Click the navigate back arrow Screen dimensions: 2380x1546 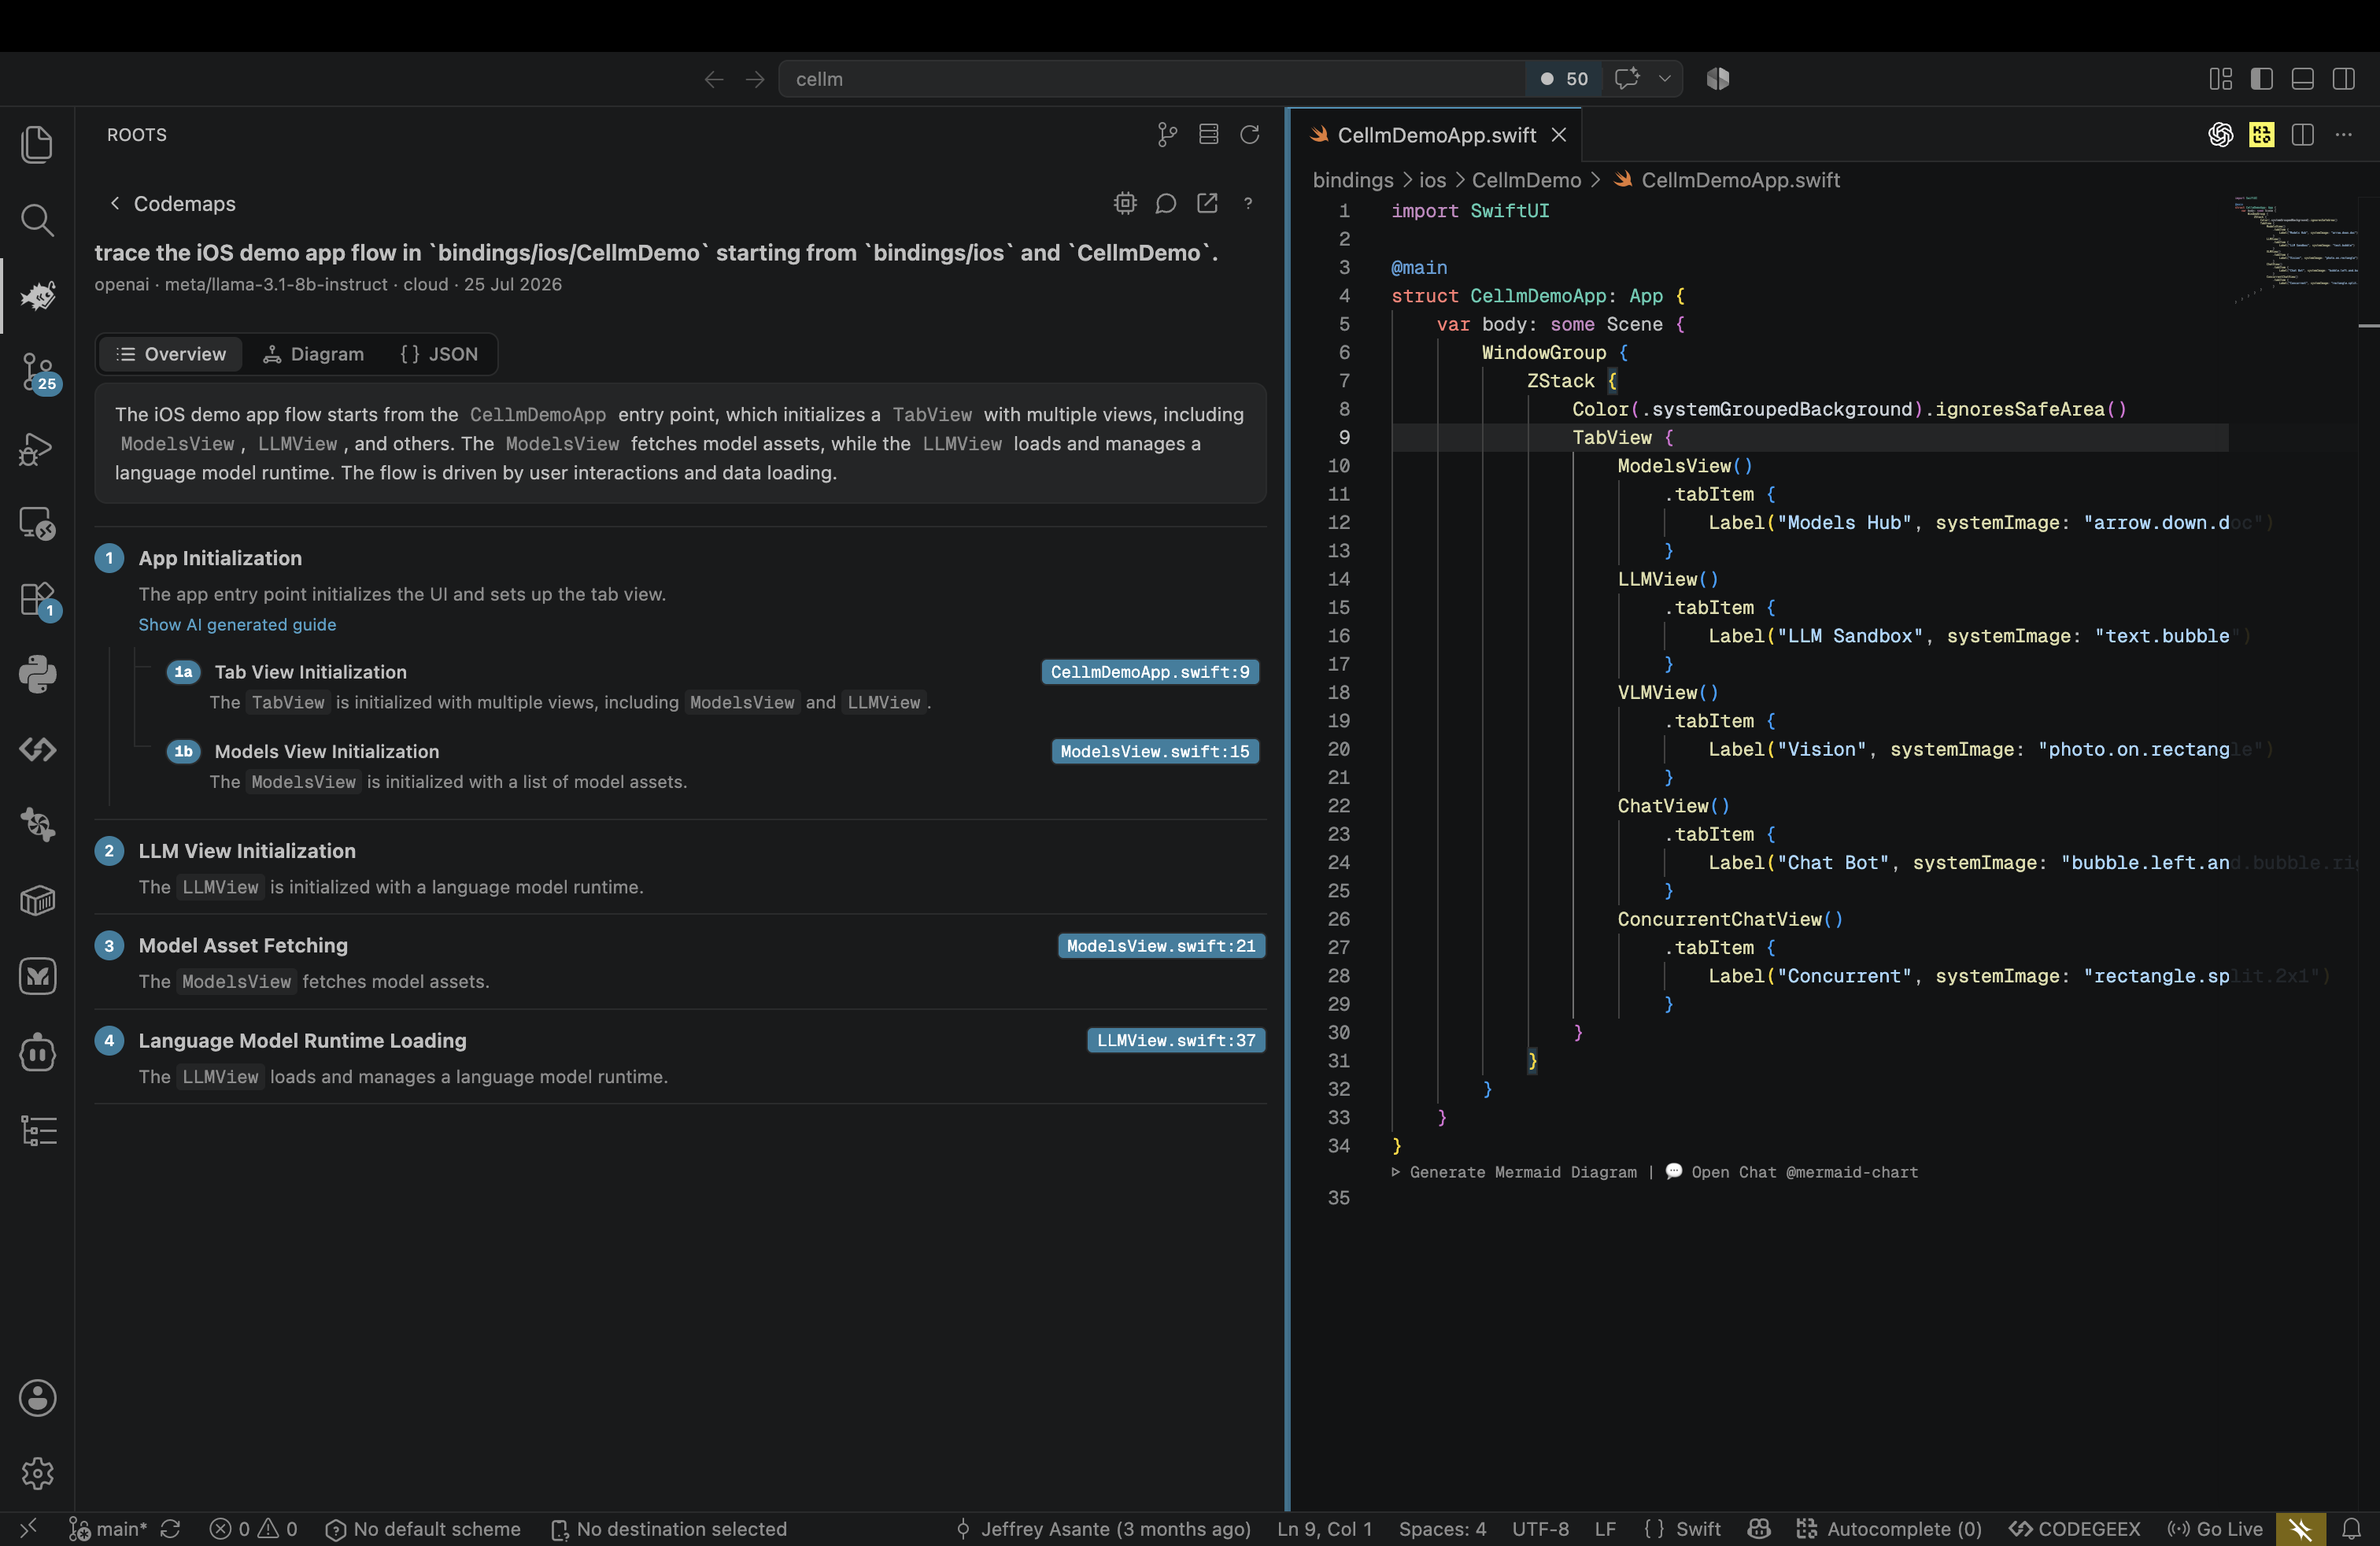[713, 78]
